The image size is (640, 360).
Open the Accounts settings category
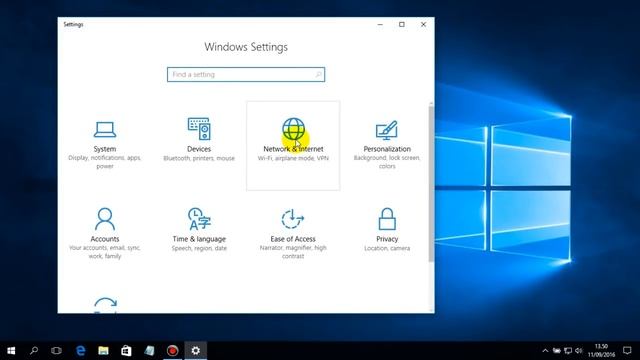[105, 235]
